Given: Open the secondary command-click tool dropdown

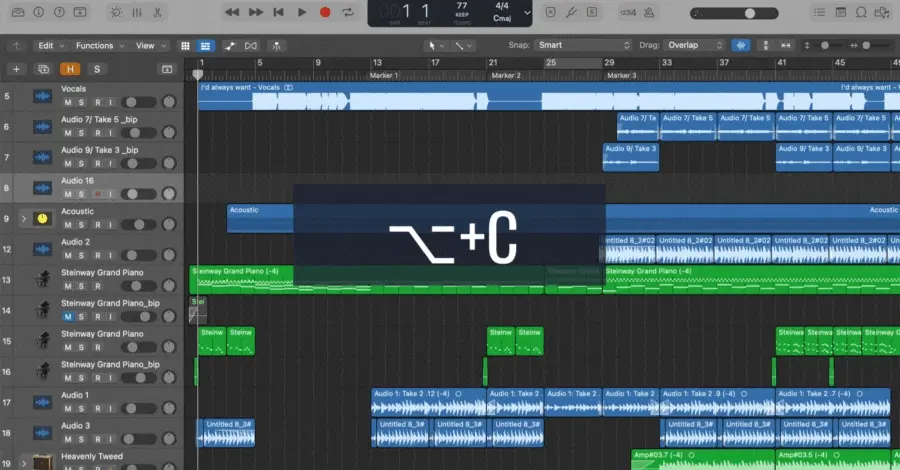Looking at the screenshot, I should point(464,46).
